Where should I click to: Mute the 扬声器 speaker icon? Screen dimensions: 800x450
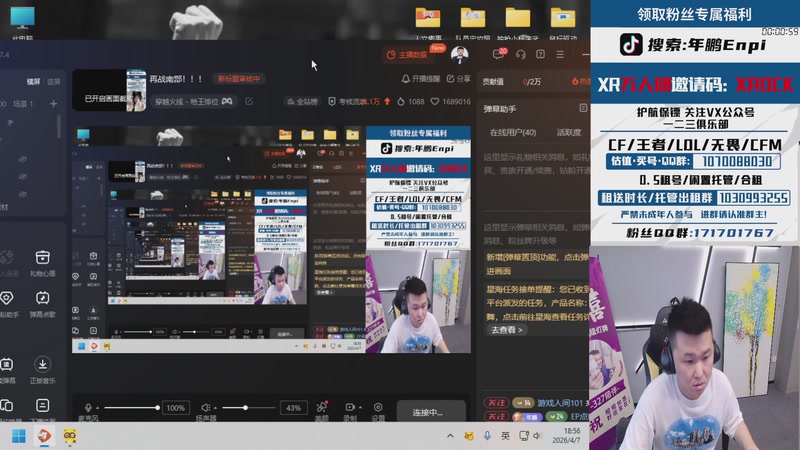point(206,408)
